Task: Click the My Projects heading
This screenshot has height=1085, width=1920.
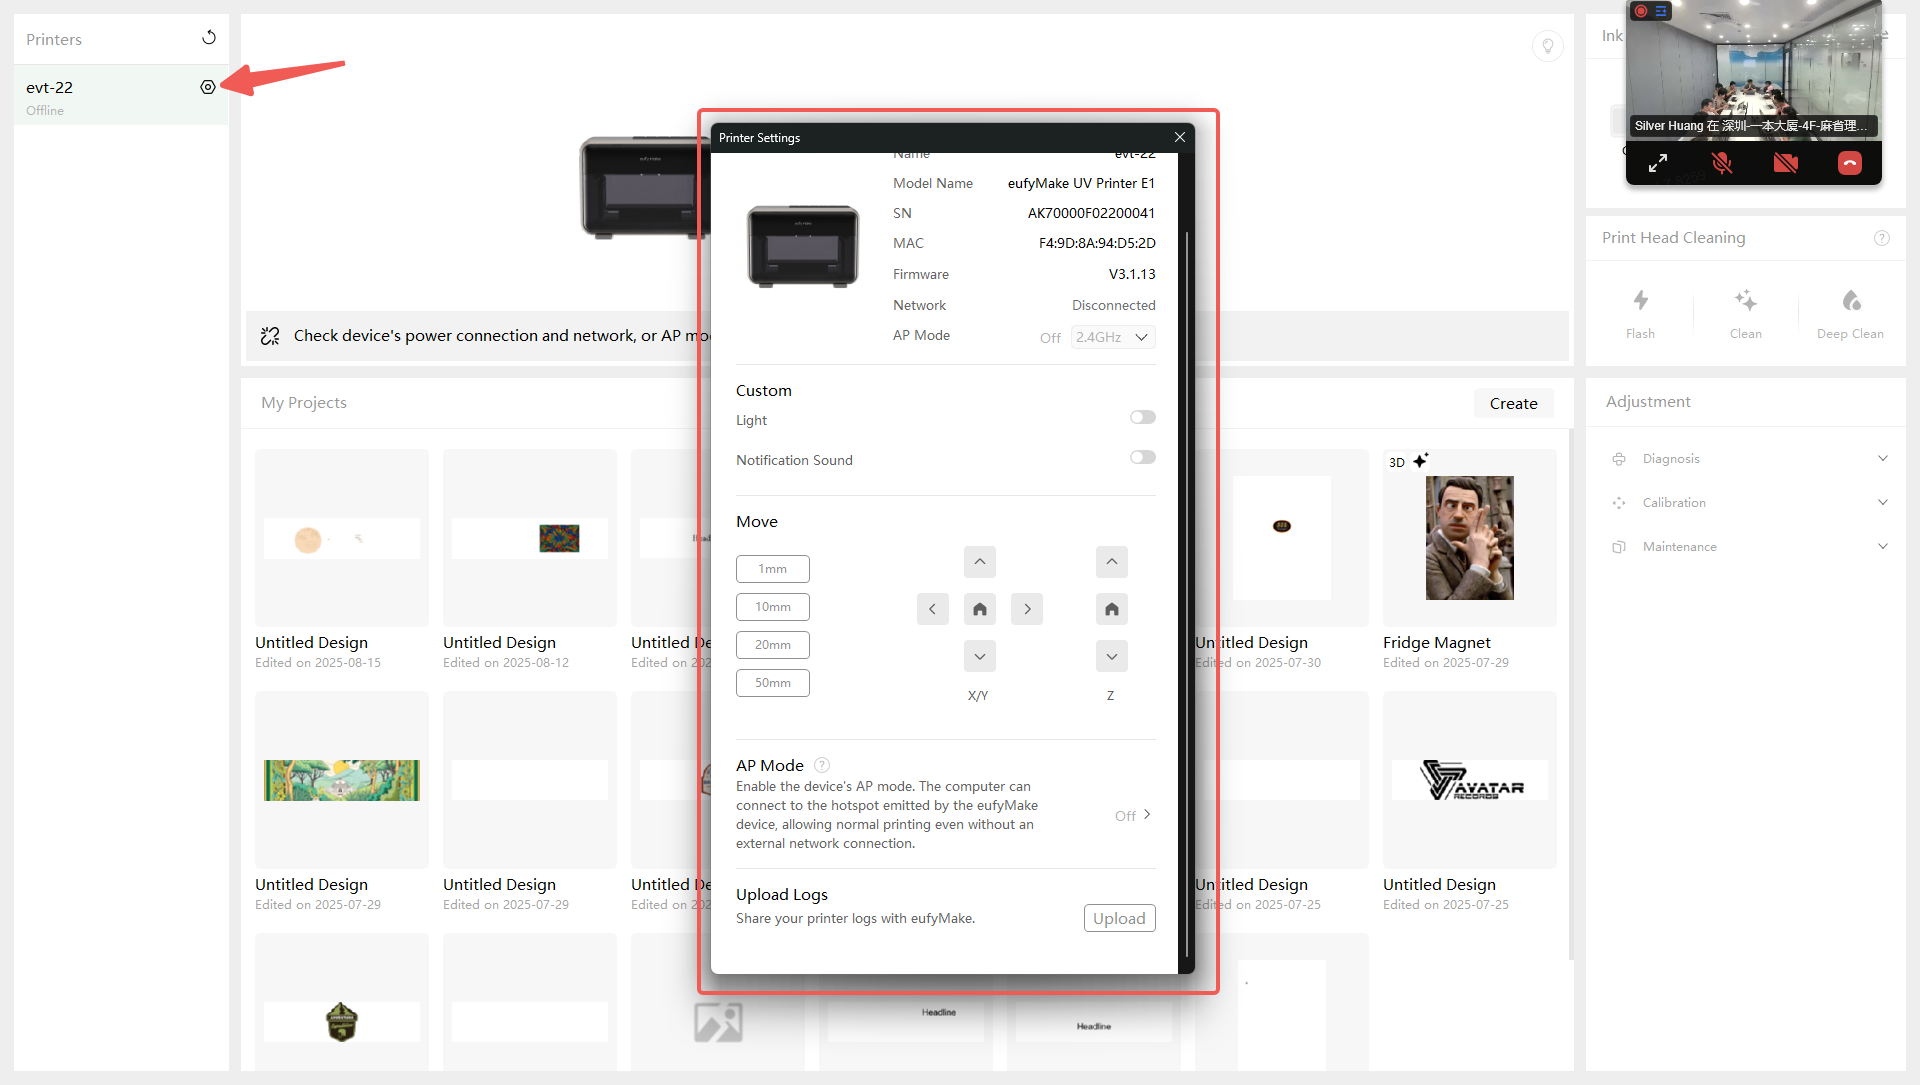Action: (304, 402)
